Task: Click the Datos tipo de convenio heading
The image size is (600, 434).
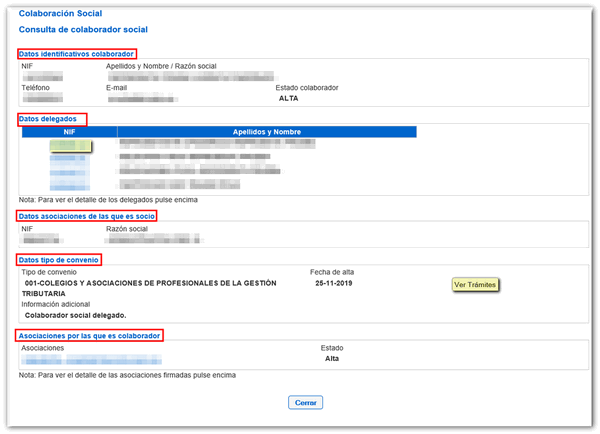Action: tap(59, 260)
